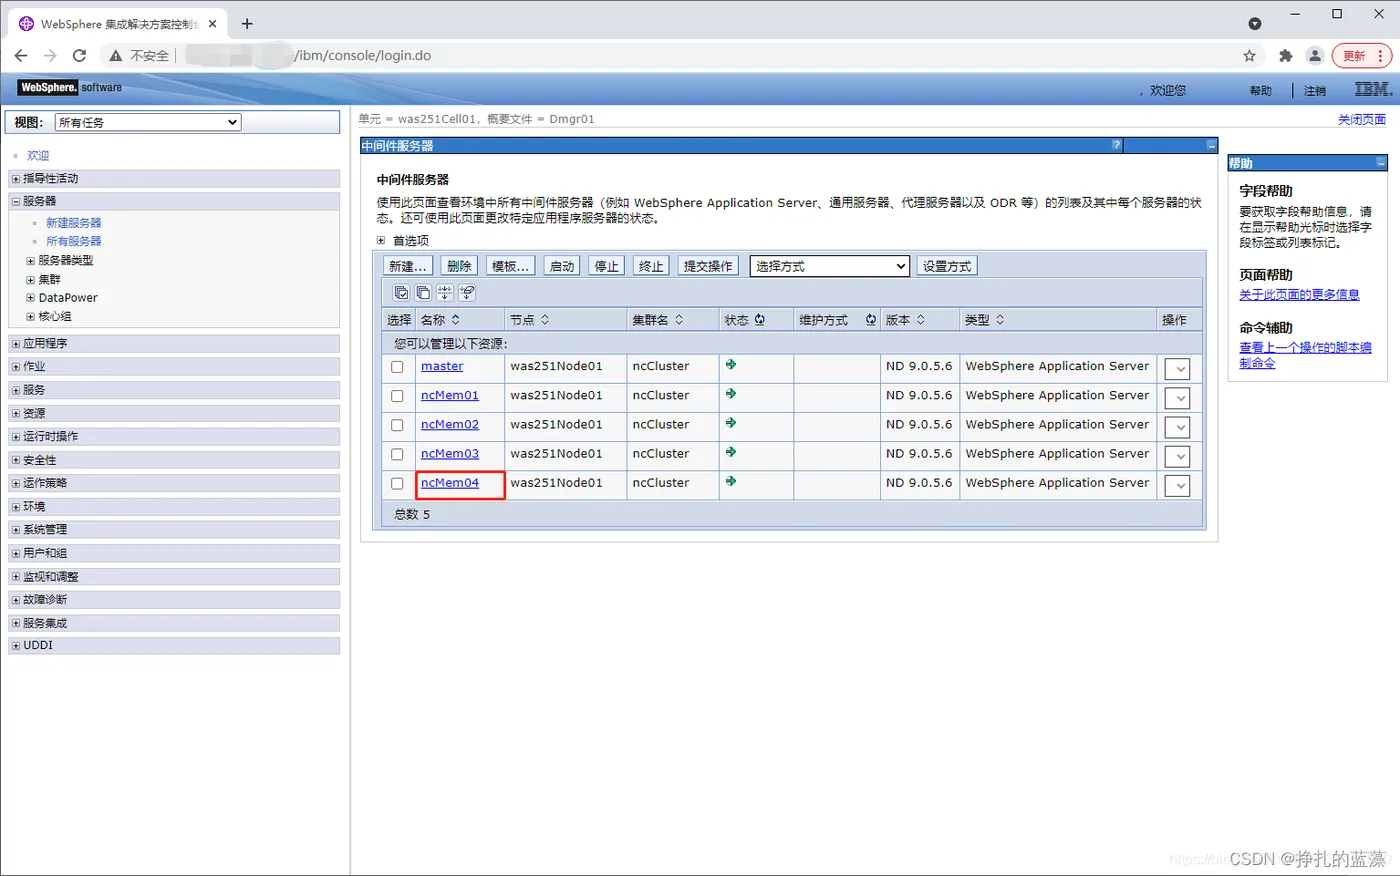Click the select-all rows icon in table toolbar

point(401,293)
